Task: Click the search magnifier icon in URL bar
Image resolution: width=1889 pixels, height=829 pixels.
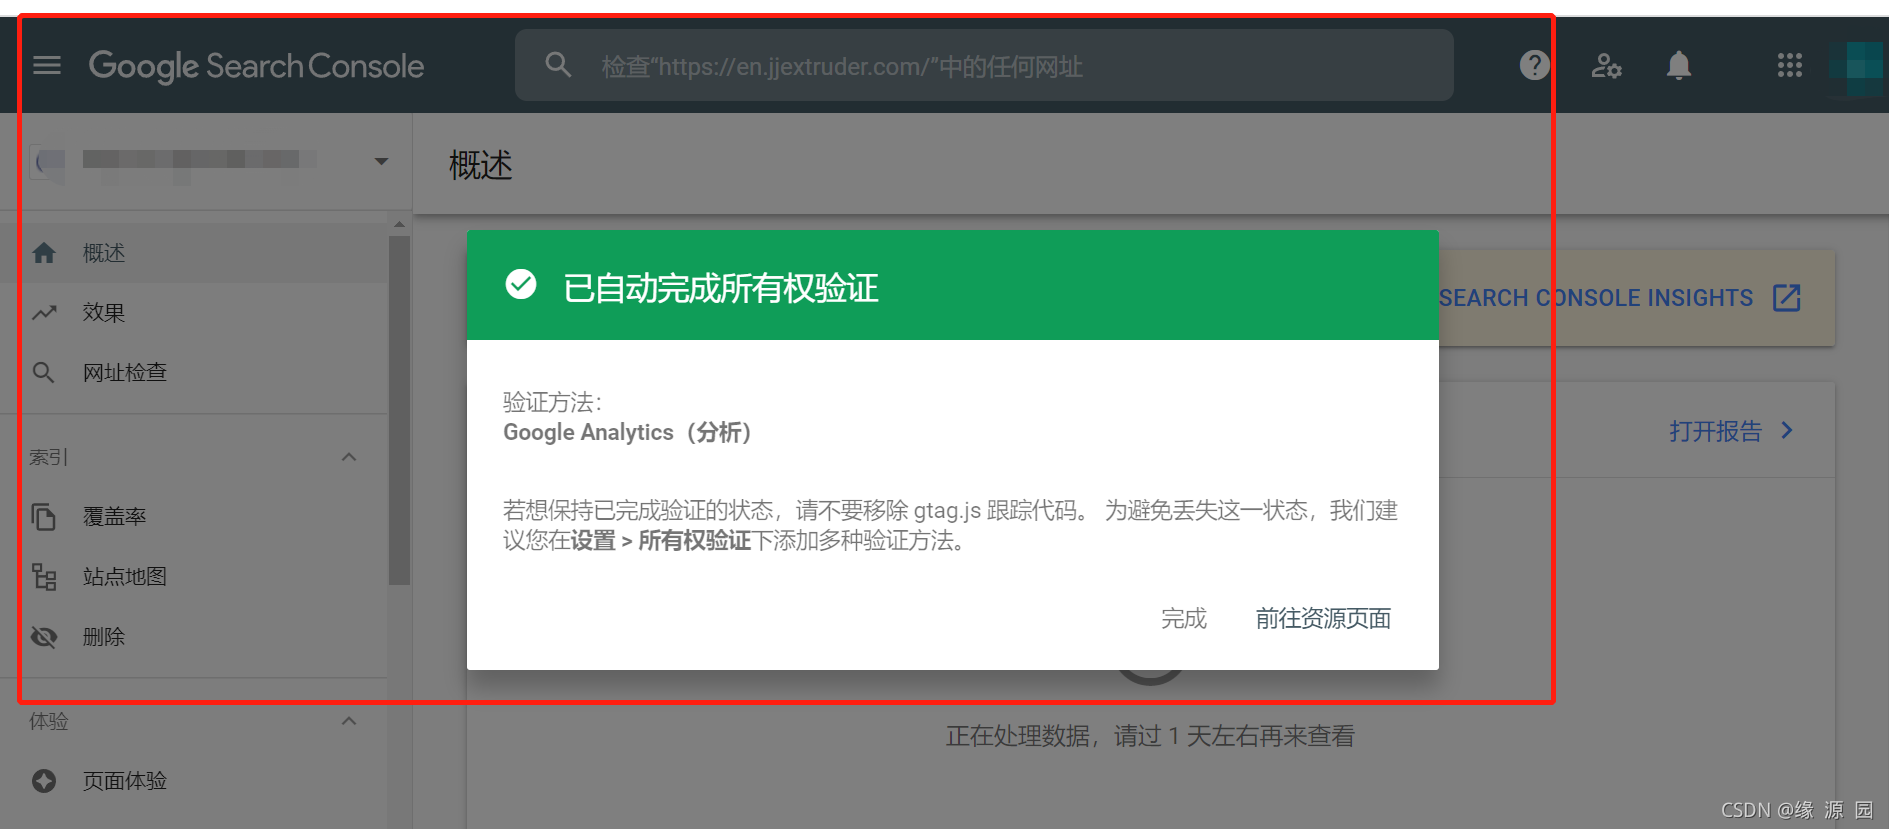Action: [558, 66]
